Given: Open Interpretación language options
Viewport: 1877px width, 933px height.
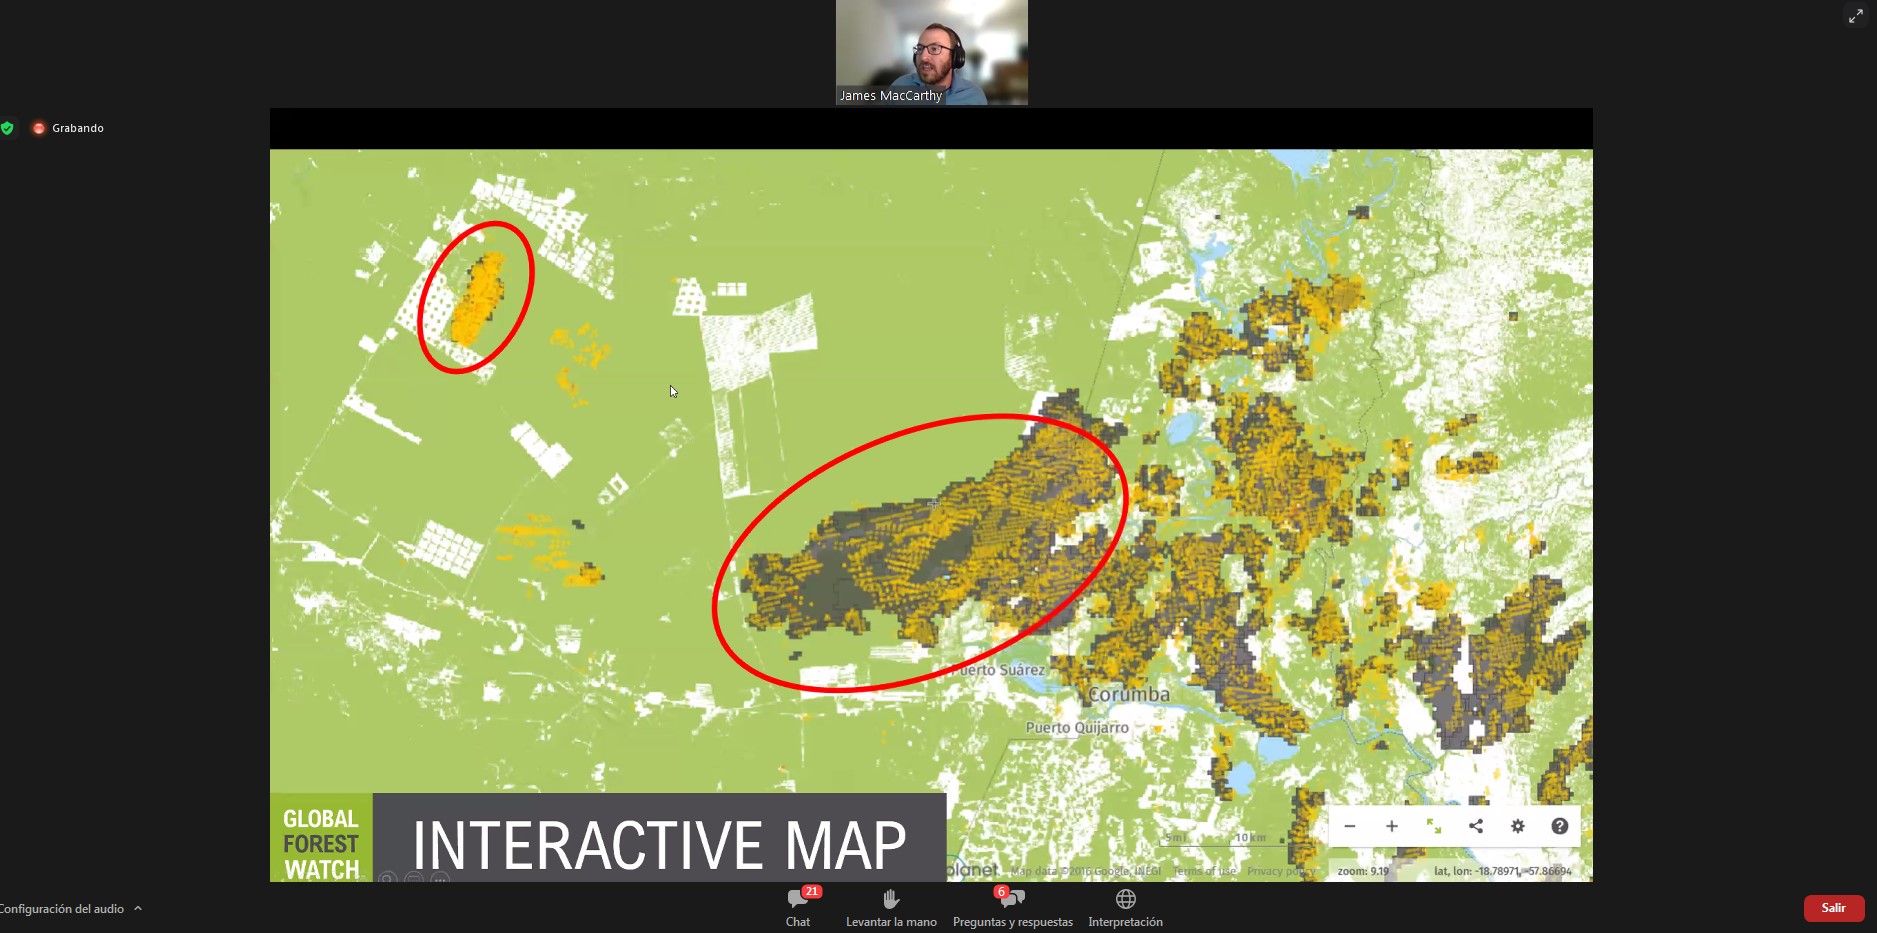Looking at the screenshot, I should [x=1125, y=907].
